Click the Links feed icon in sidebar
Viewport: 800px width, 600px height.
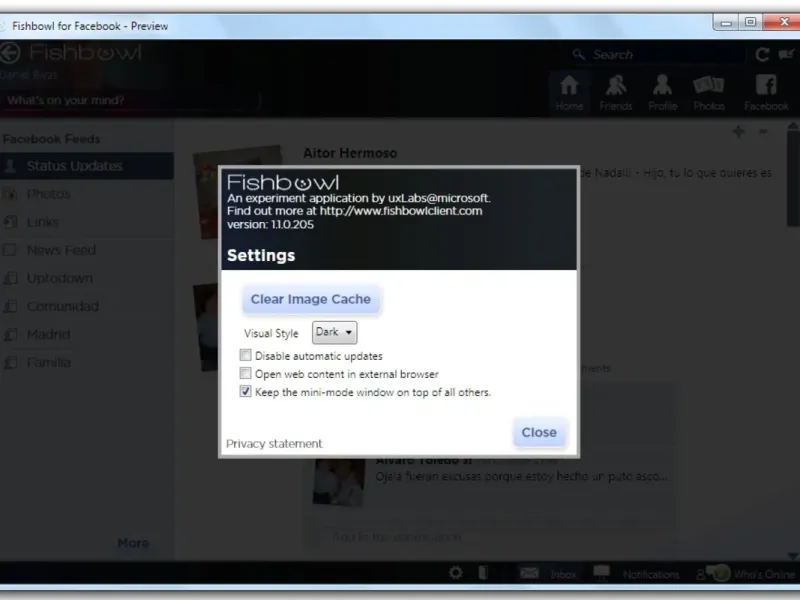(10, 222)
